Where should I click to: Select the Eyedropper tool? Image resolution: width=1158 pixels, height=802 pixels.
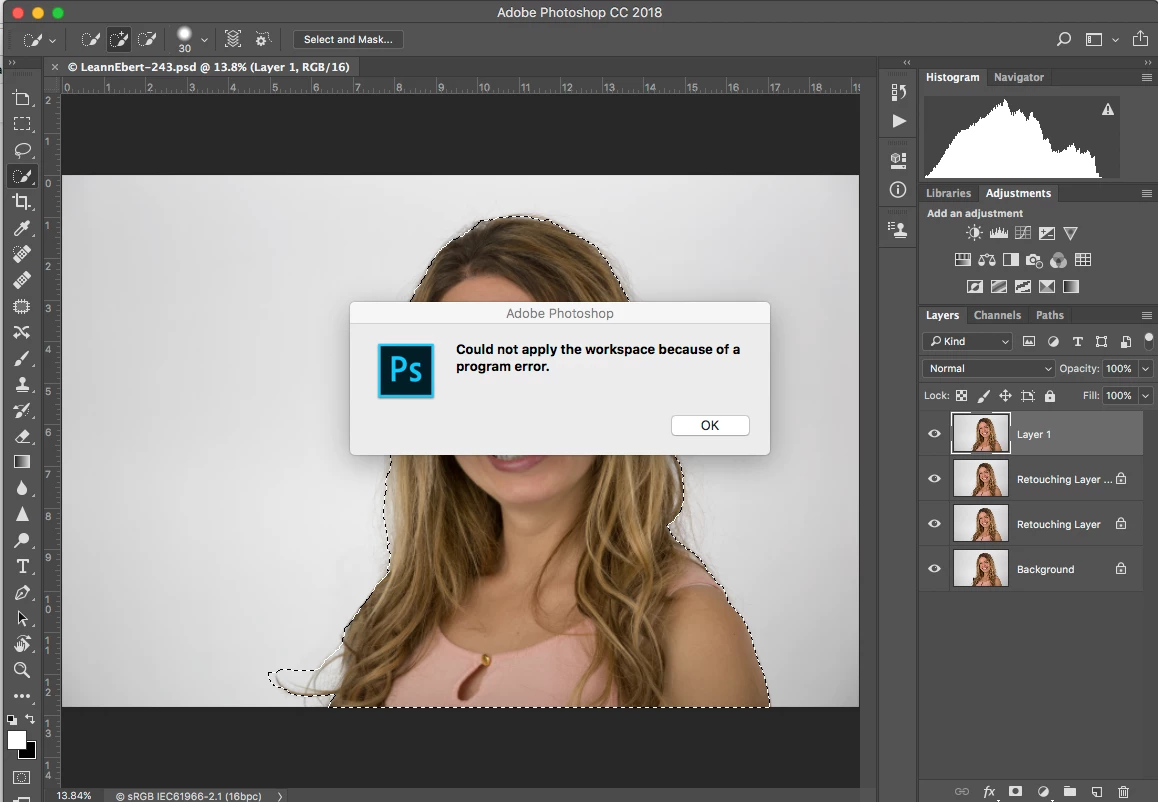(21, 229)
